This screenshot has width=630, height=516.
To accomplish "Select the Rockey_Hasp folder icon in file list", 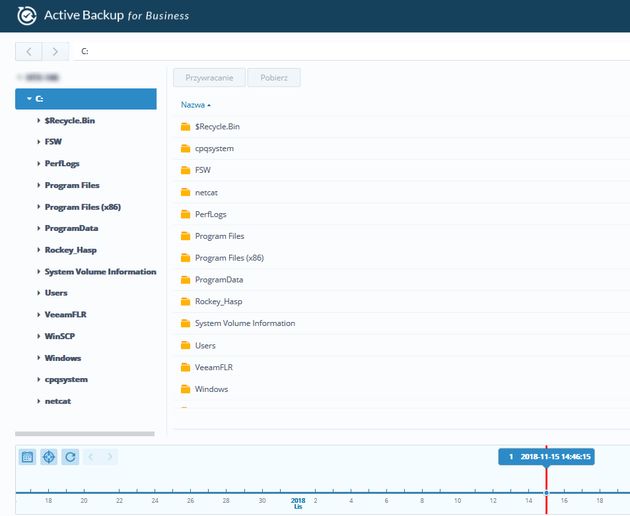I will click(x=185, y=301).
